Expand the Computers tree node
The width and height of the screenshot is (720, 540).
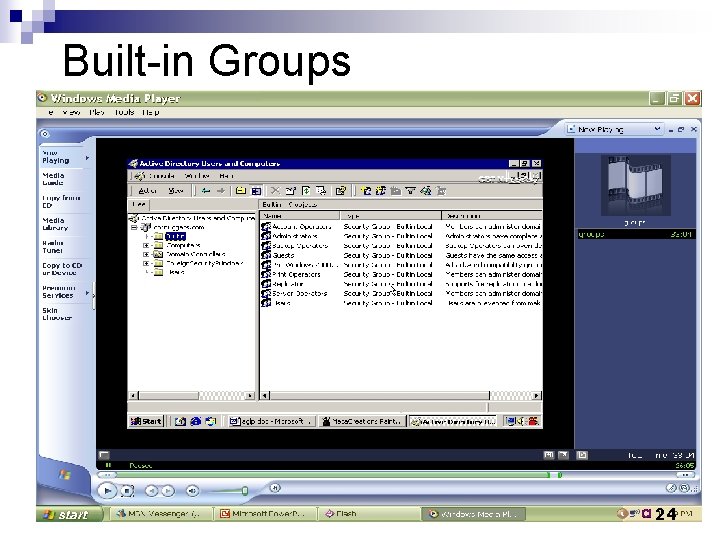point(146,245)
